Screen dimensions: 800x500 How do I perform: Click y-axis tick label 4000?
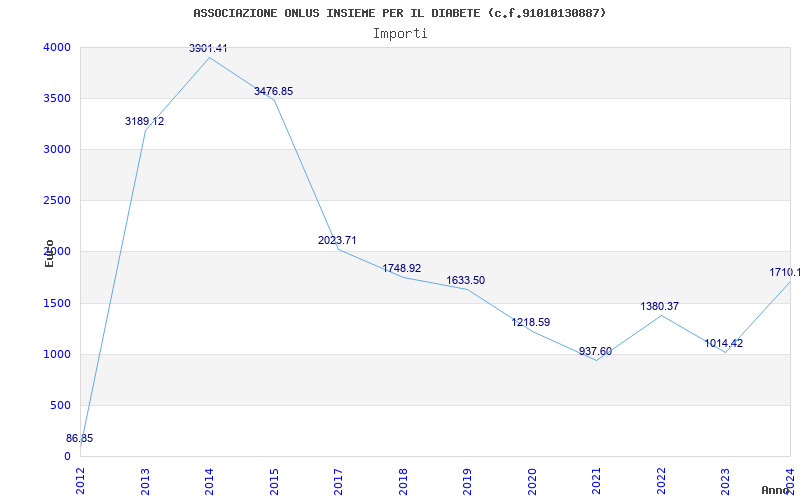click(57, 47)
